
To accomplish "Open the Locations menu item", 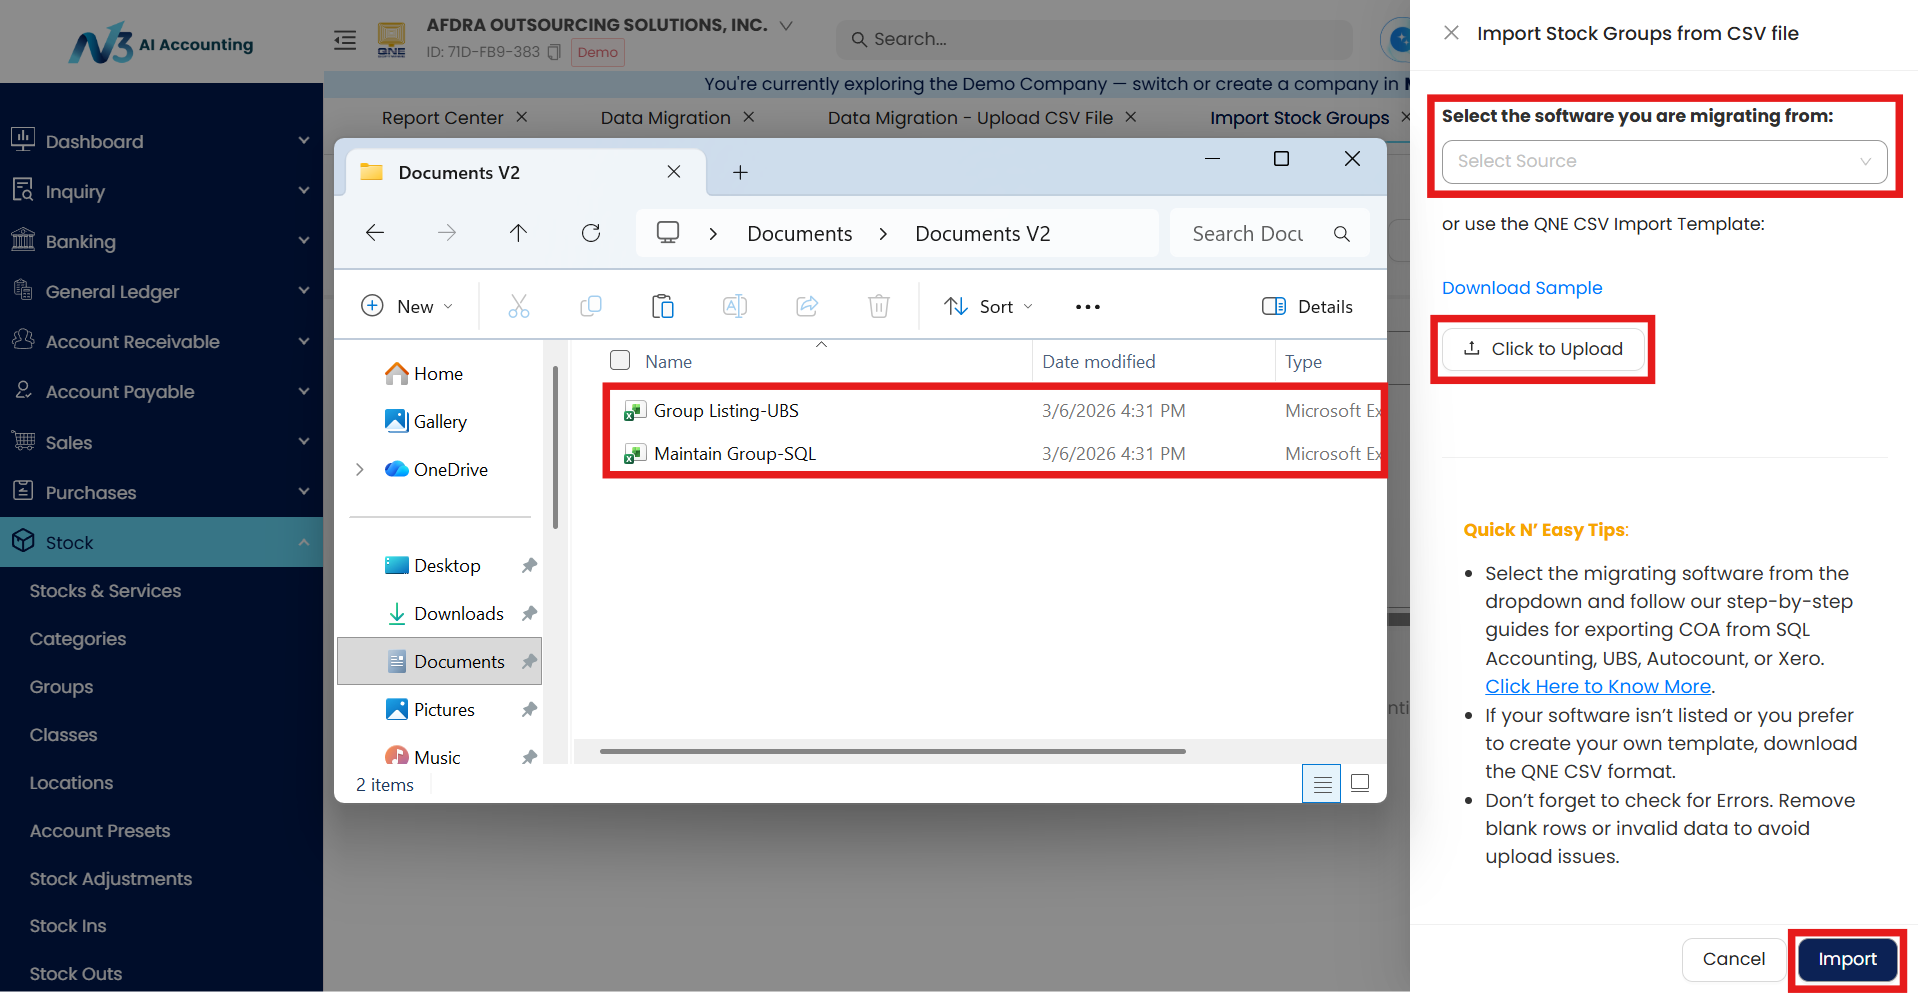I will [71, 783].
